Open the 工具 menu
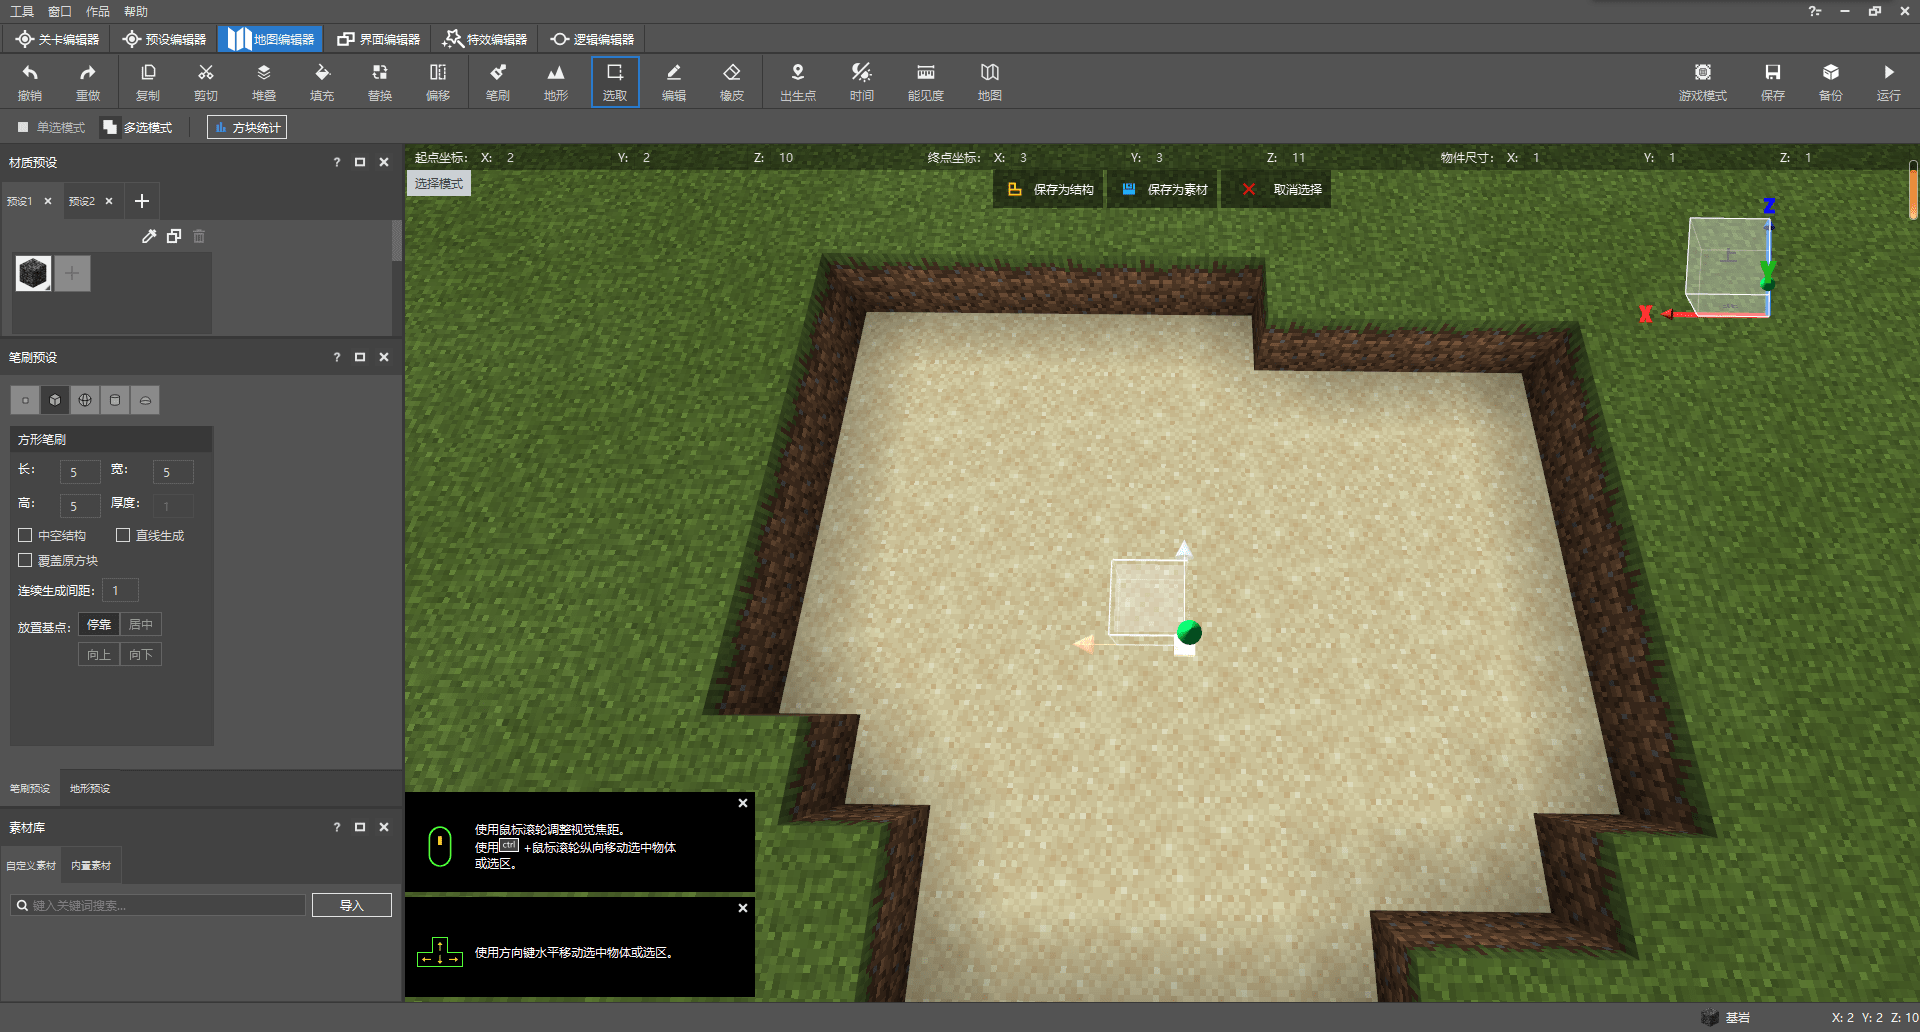This screenshot has height=1032, width=1920. [22, 11]
